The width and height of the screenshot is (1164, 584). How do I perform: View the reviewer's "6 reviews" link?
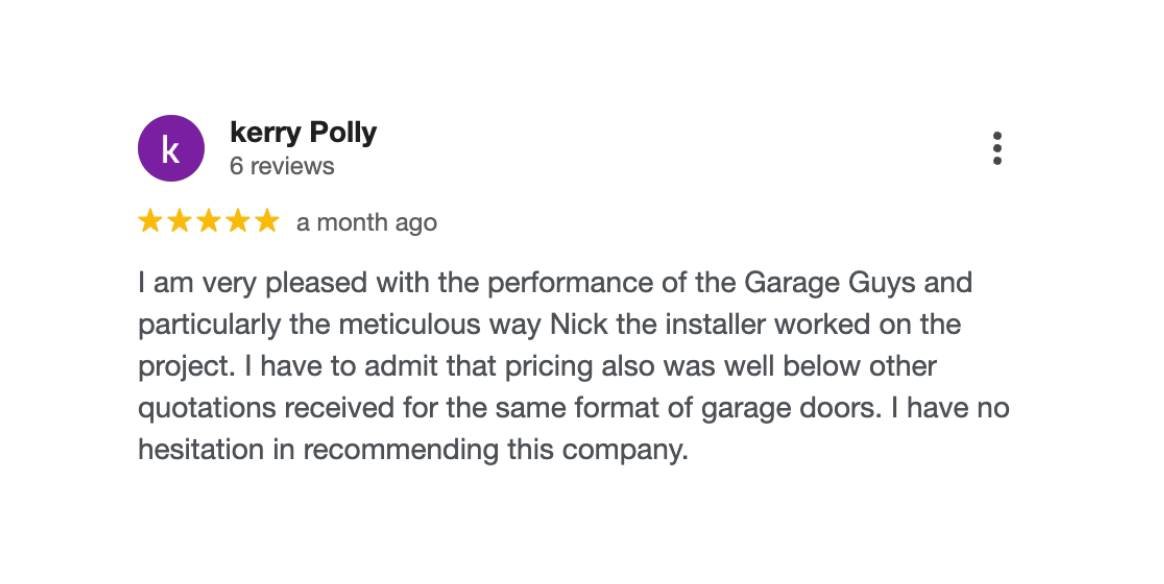click(x=282, y=166)
